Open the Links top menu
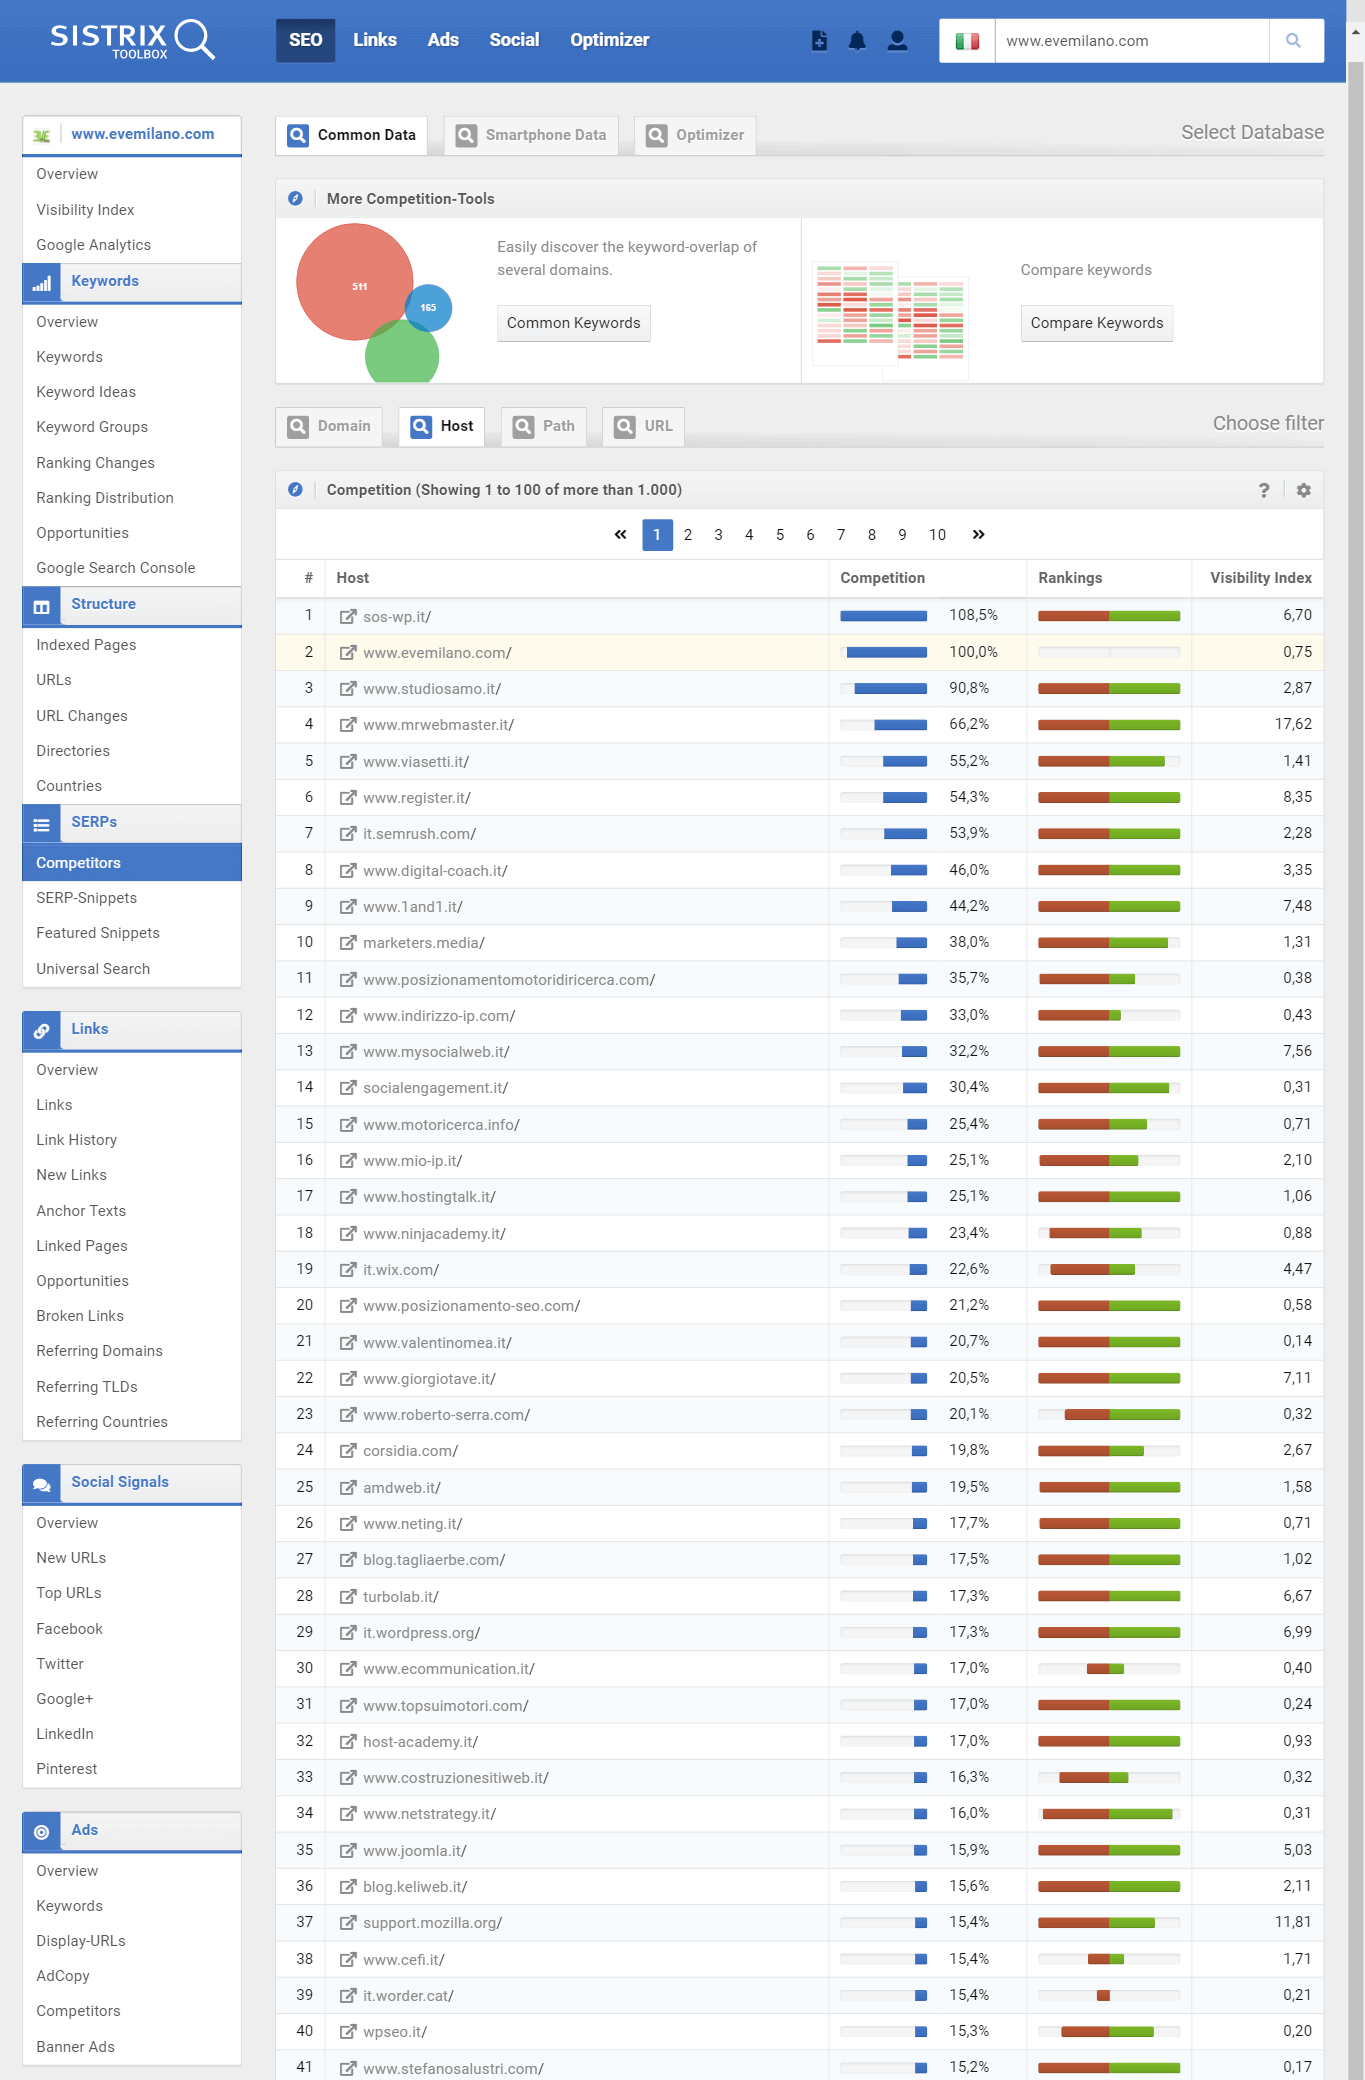The image size is (1365, 2080). [x=375, y=40]
